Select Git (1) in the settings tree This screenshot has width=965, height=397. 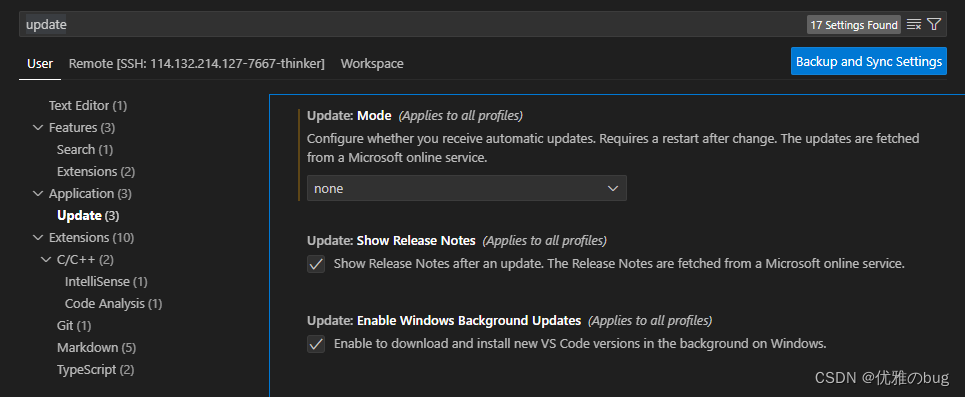(x=74, y=326)
